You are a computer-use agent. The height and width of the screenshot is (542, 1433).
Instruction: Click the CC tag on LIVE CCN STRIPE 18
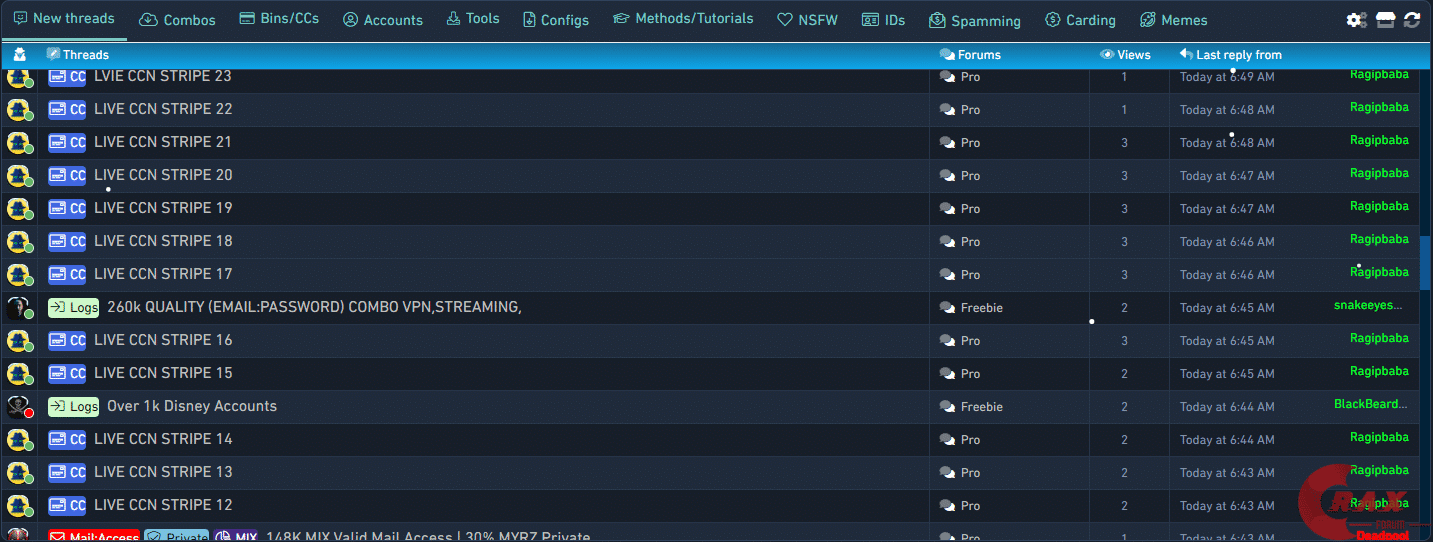67,241
